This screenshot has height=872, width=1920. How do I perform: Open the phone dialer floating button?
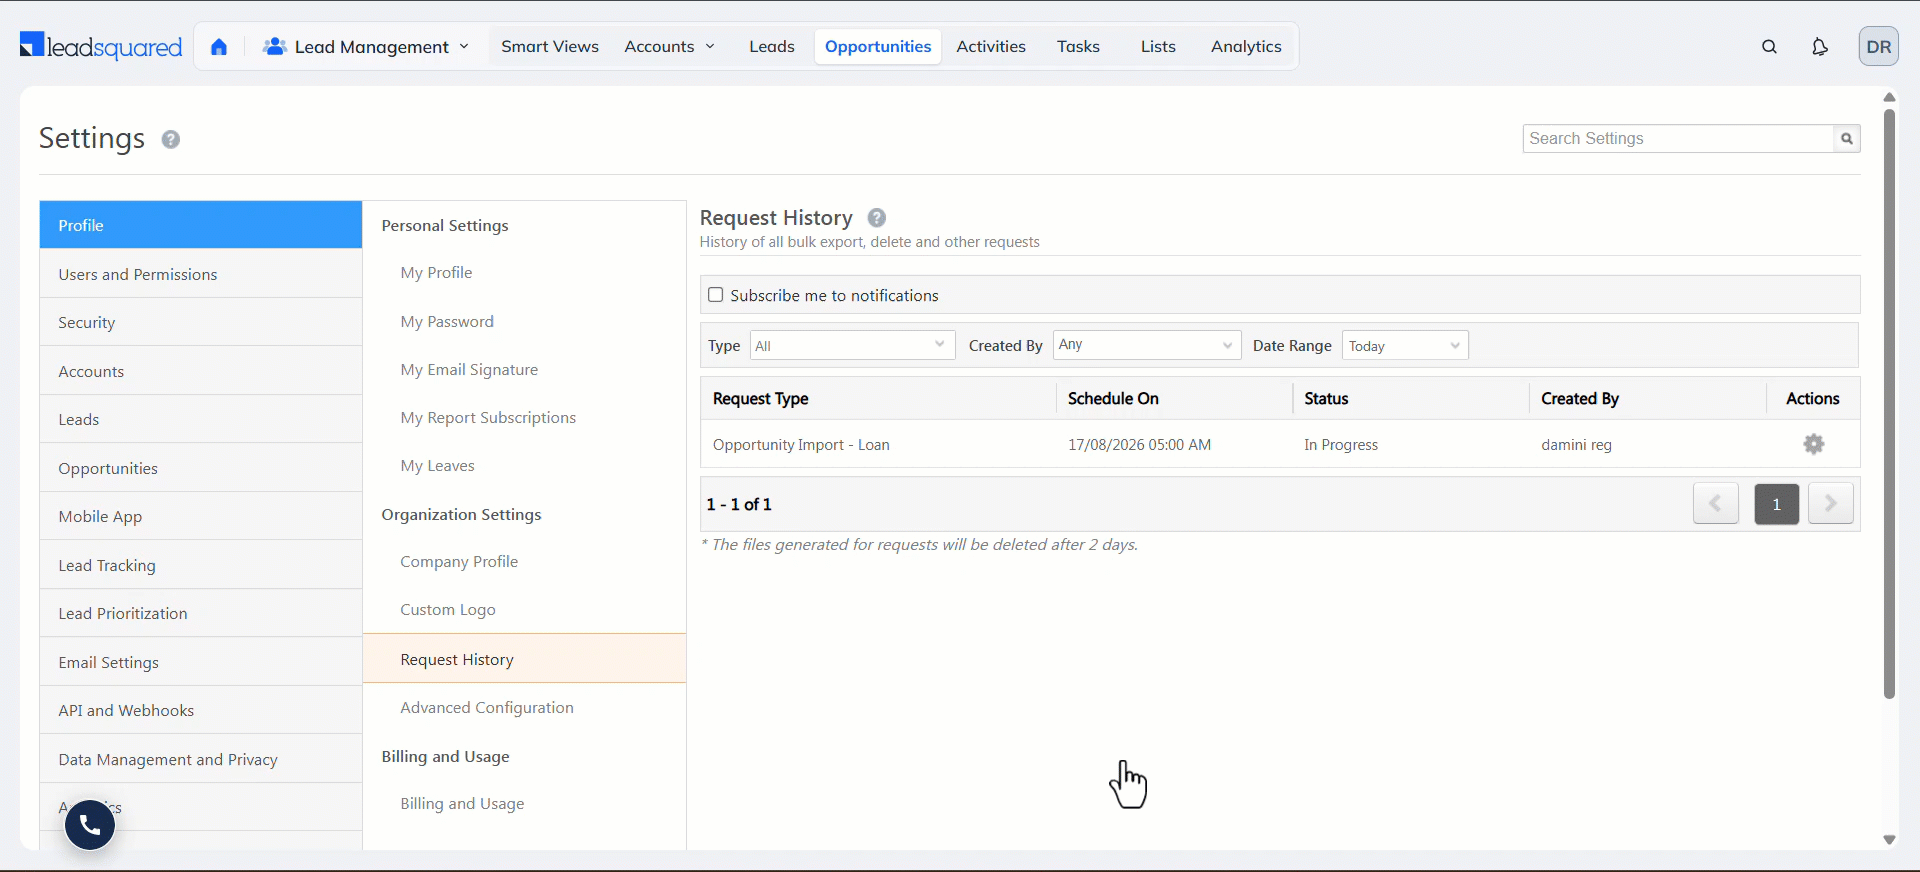[x=90, y=825]
